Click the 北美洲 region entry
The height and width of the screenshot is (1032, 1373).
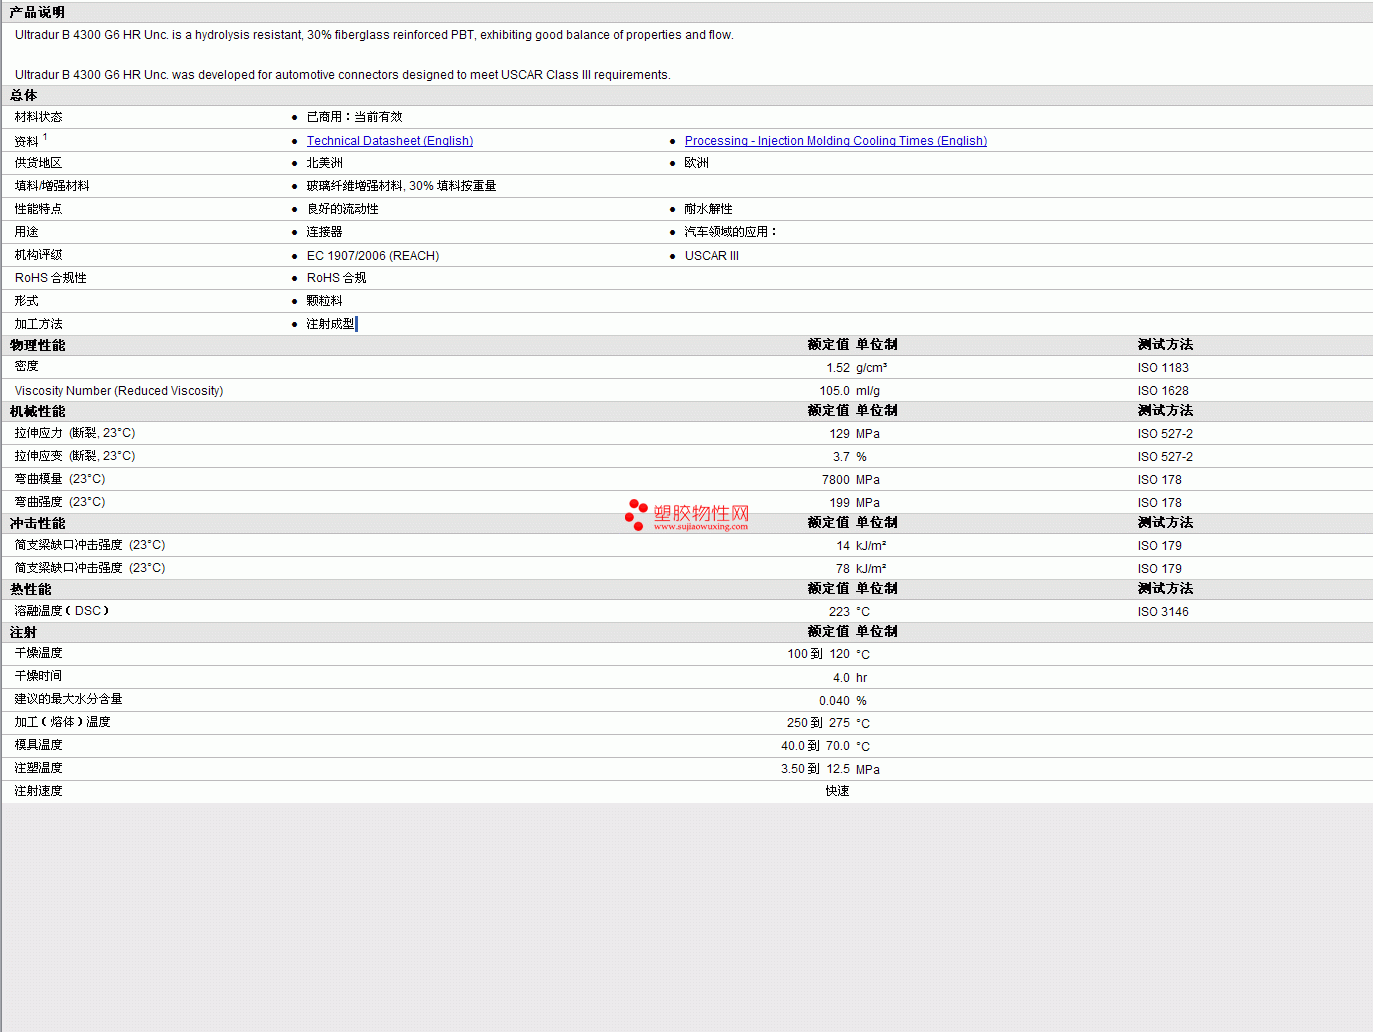tap(324, 163)
